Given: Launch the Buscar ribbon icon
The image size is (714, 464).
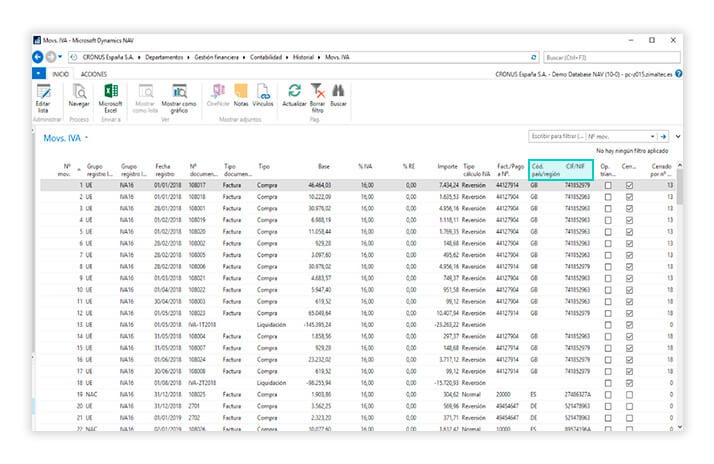Looking at the screenshot, I should (338, 92).
